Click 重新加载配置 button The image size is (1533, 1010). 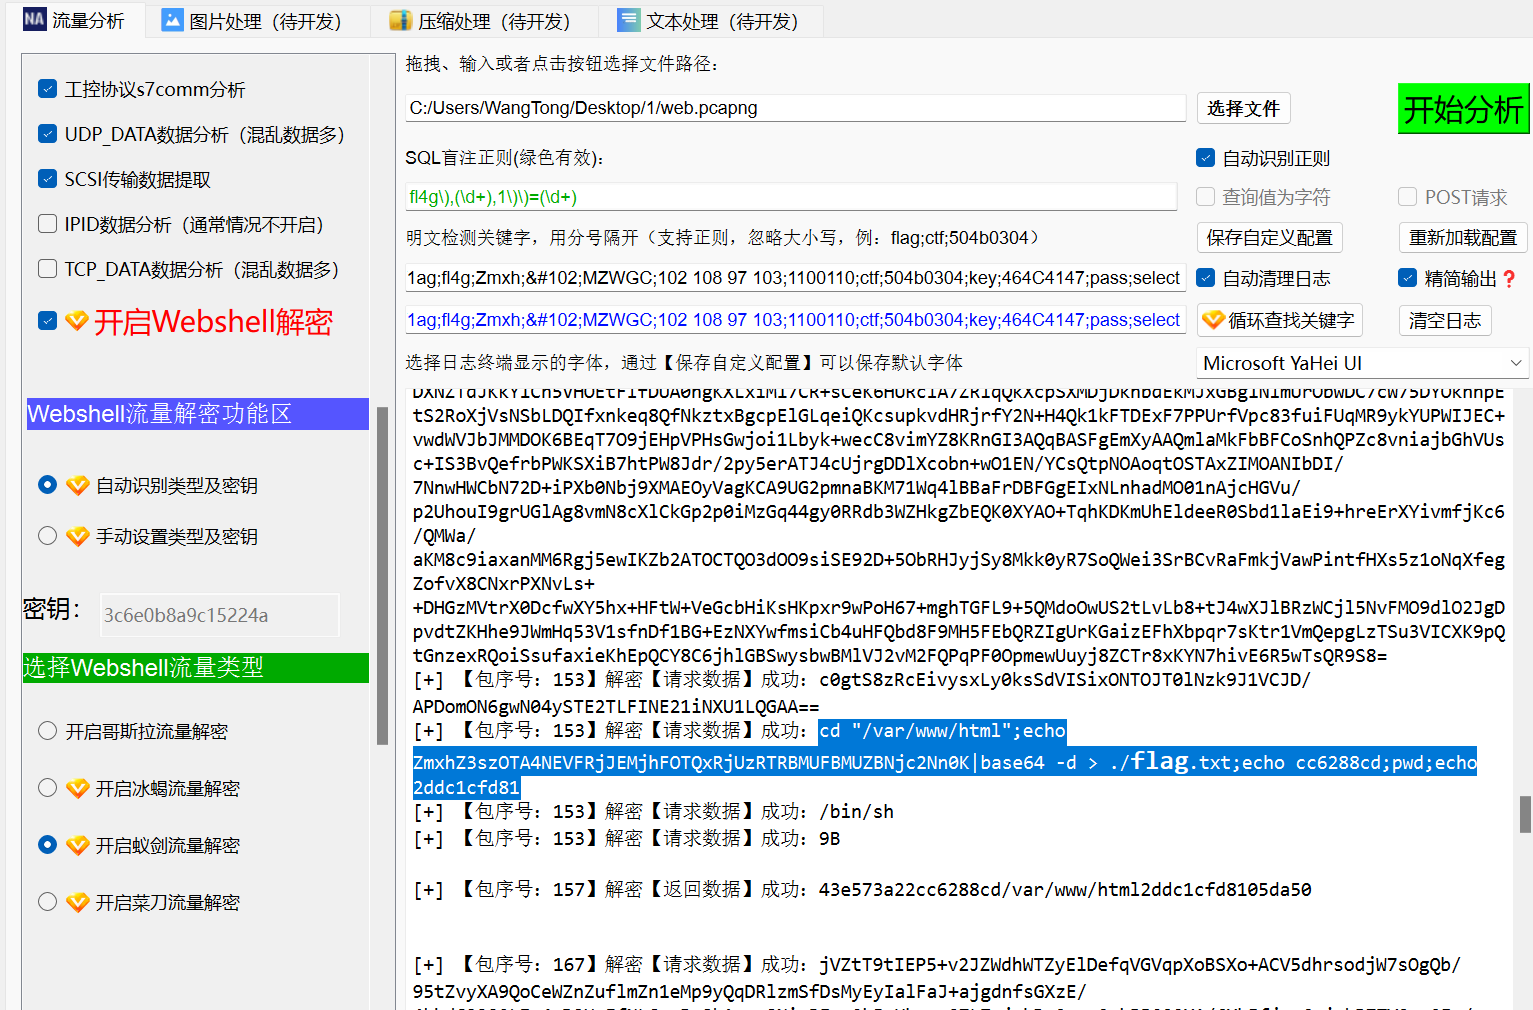point(1463,238)
